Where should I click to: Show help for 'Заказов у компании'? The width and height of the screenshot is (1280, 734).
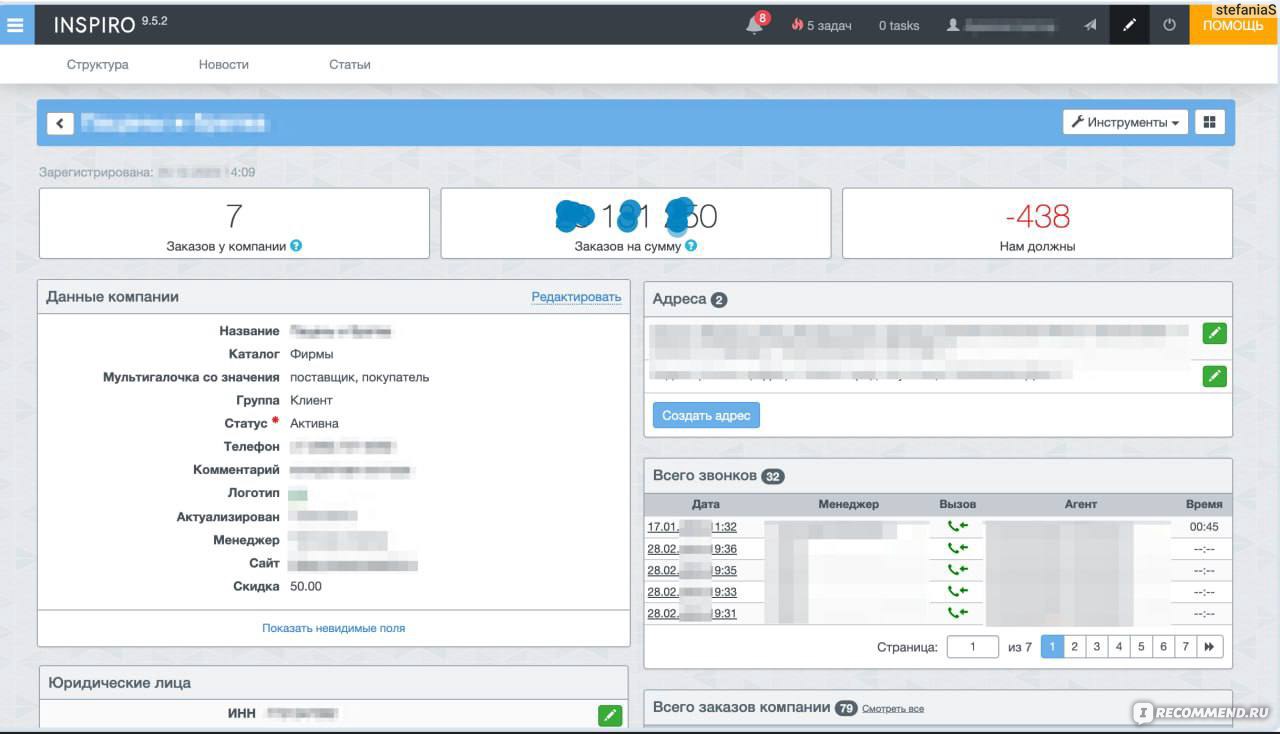click(x=296, y=245)
